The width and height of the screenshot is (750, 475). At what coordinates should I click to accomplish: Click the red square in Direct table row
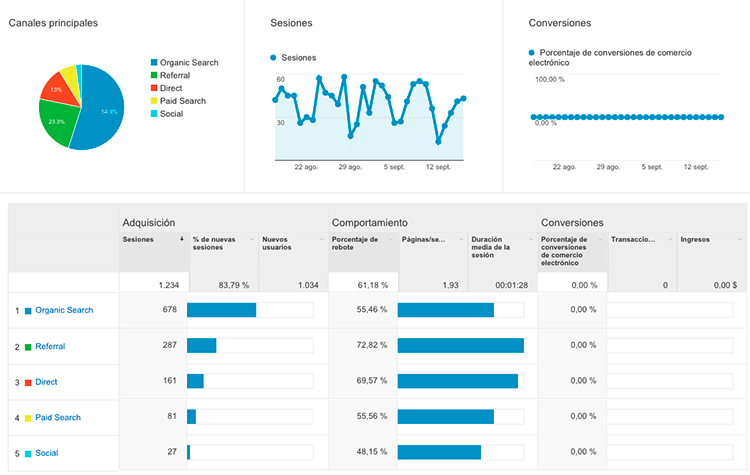[28, 382]
